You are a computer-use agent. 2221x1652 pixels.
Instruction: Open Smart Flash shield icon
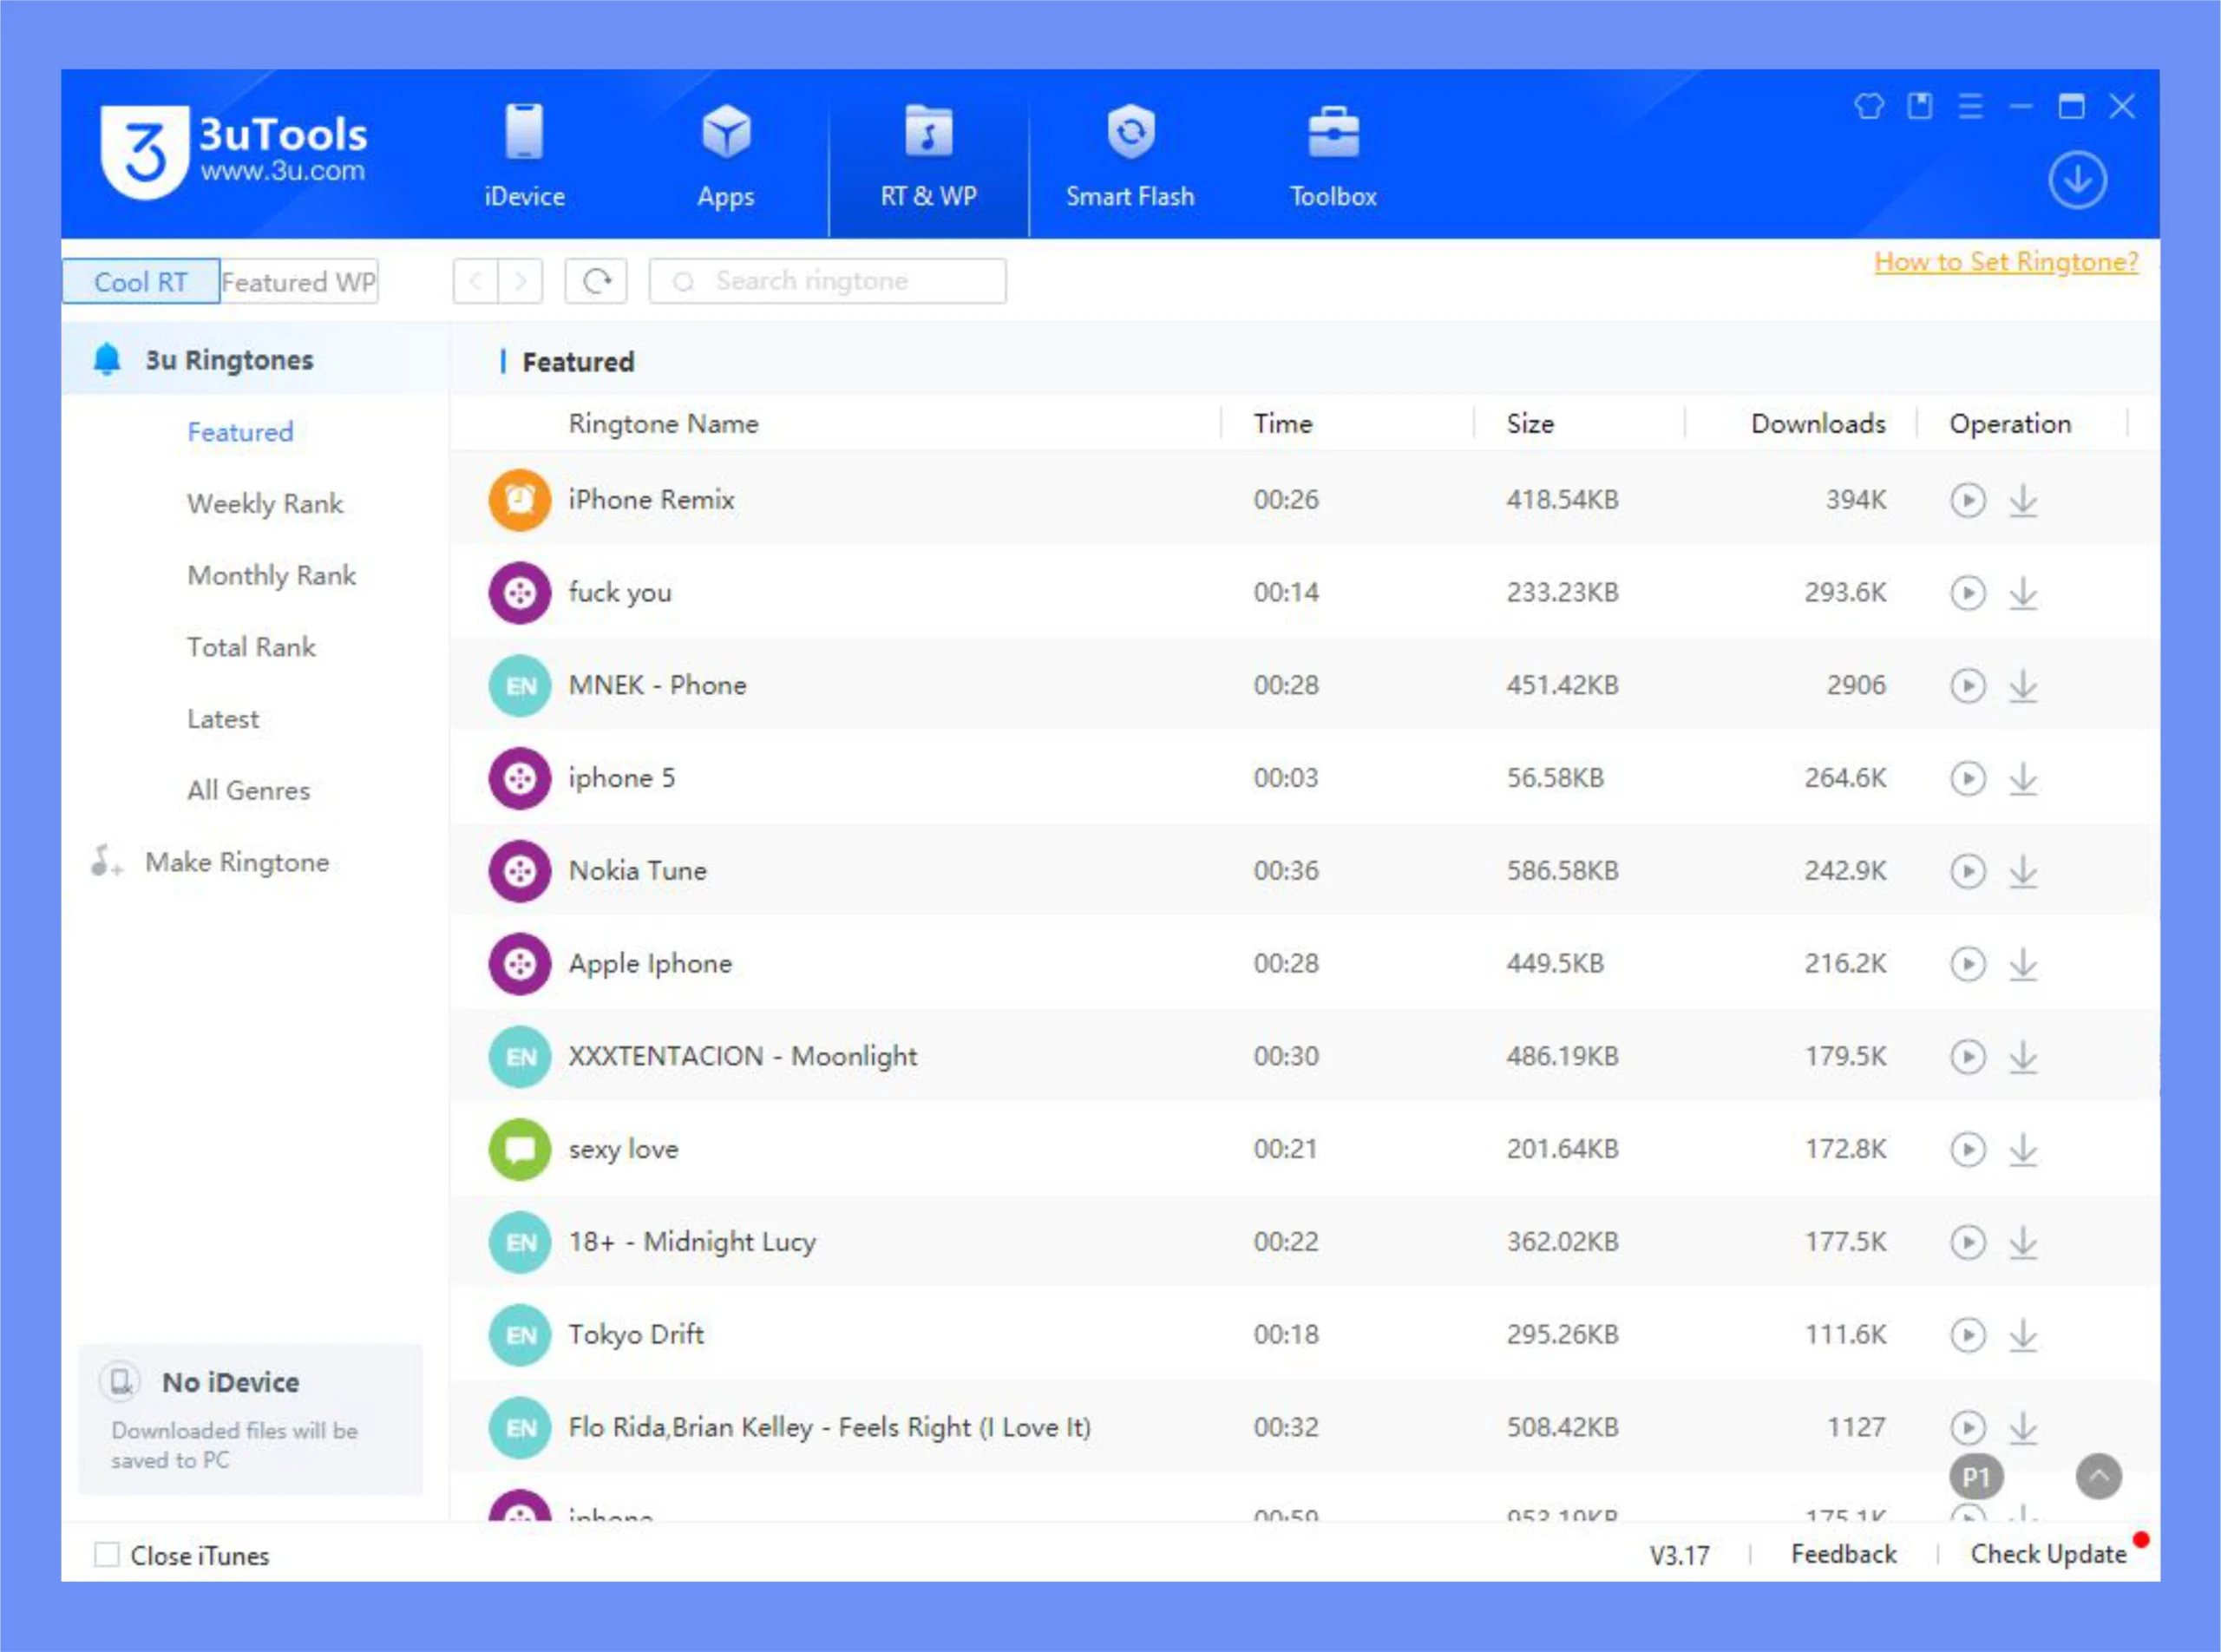(x=1130, y=133)
